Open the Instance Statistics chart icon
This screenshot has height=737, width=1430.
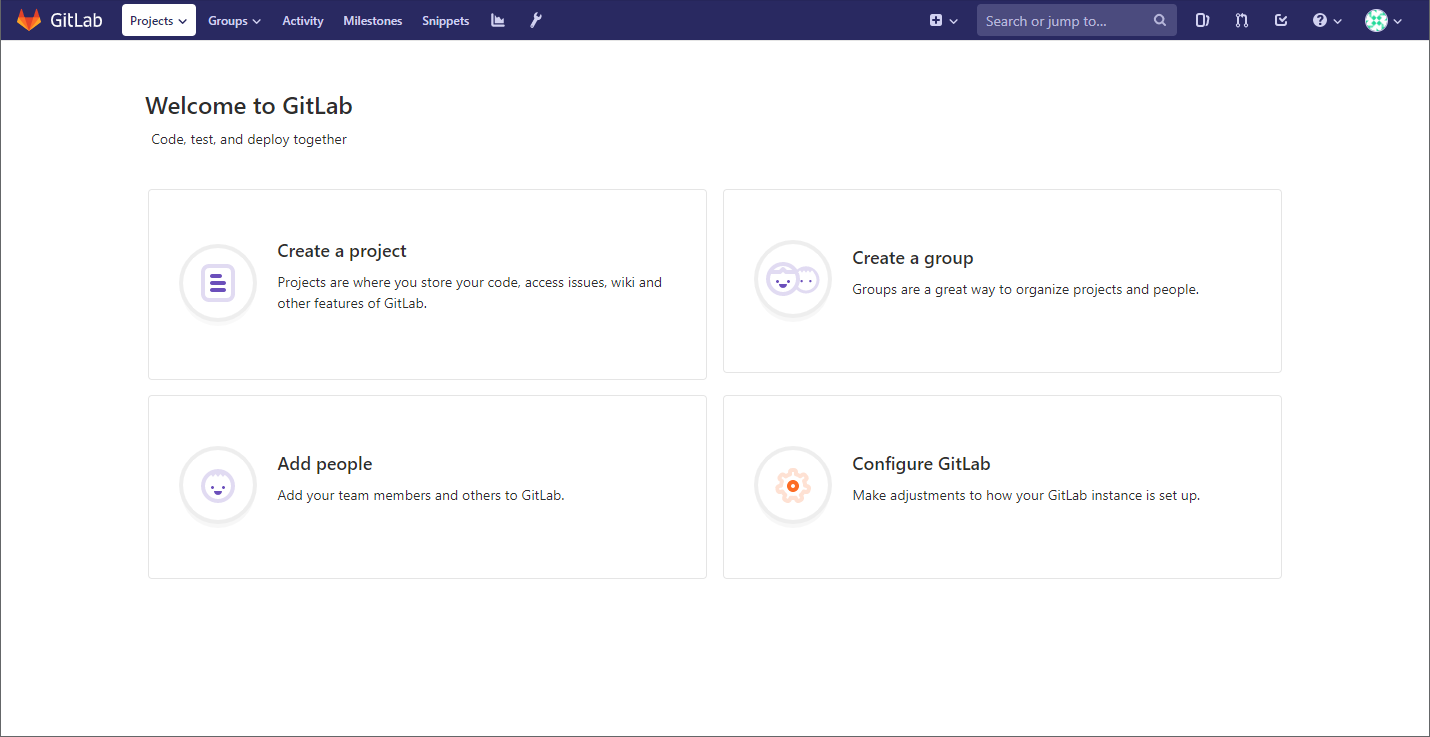click(498, 20)
